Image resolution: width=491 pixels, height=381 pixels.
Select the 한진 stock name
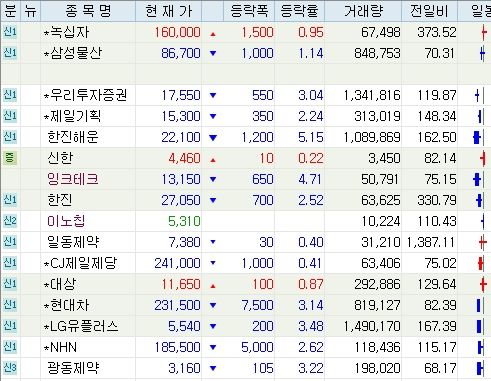pyautogui.click(x=60, y=200)
